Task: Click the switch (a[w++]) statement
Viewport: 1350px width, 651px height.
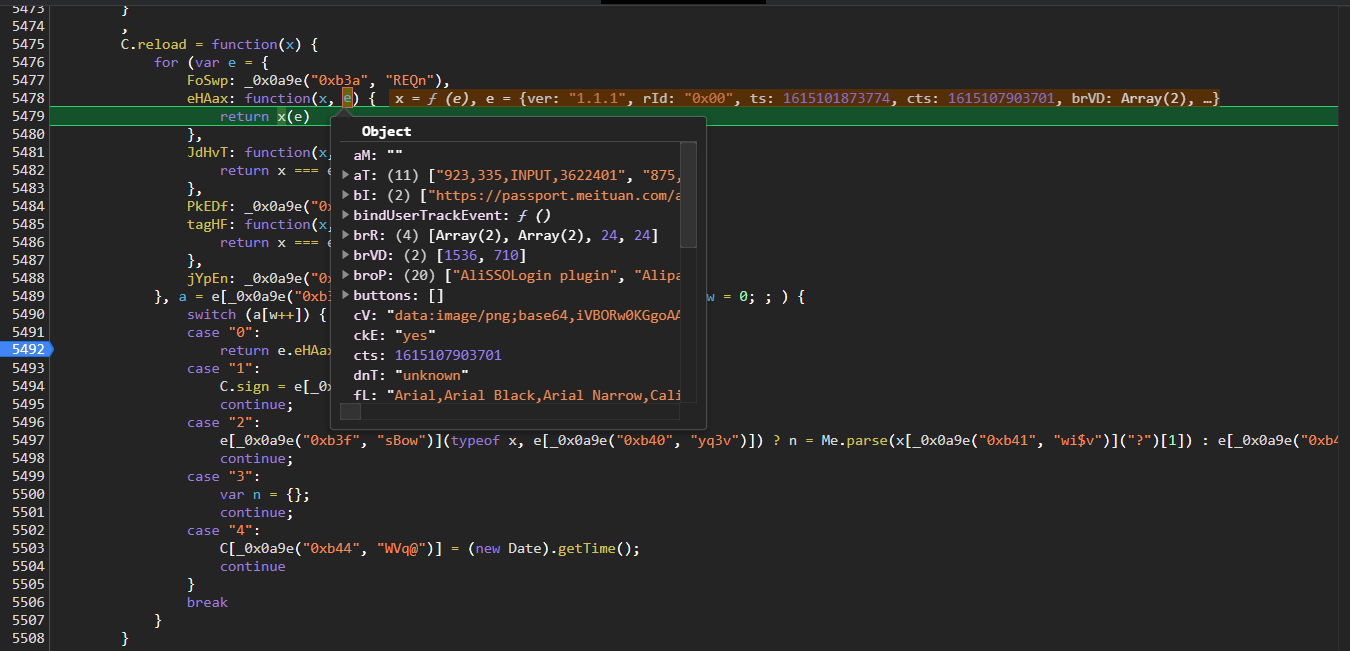Action: (x=257, y=314)
